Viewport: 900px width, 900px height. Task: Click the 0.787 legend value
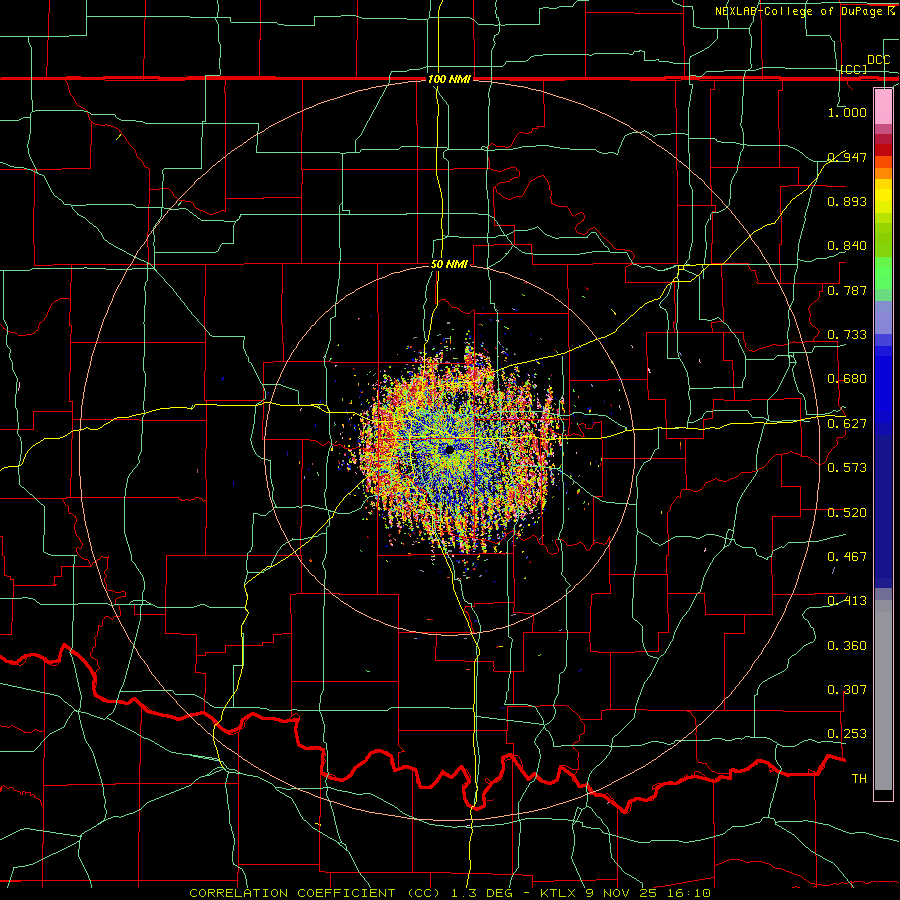[847, 290]
